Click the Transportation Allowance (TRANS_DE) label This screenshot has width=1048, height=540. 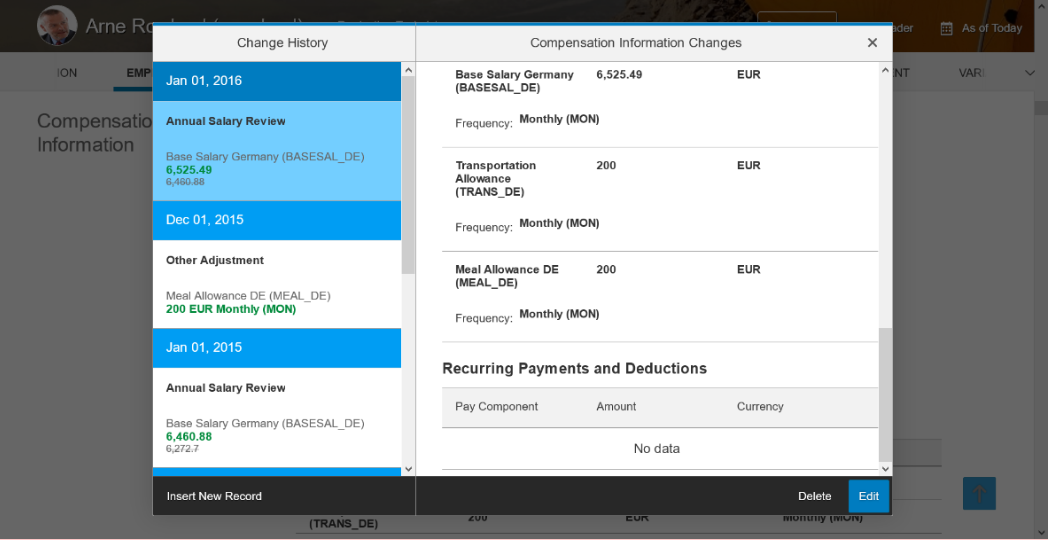click(496, 178)
